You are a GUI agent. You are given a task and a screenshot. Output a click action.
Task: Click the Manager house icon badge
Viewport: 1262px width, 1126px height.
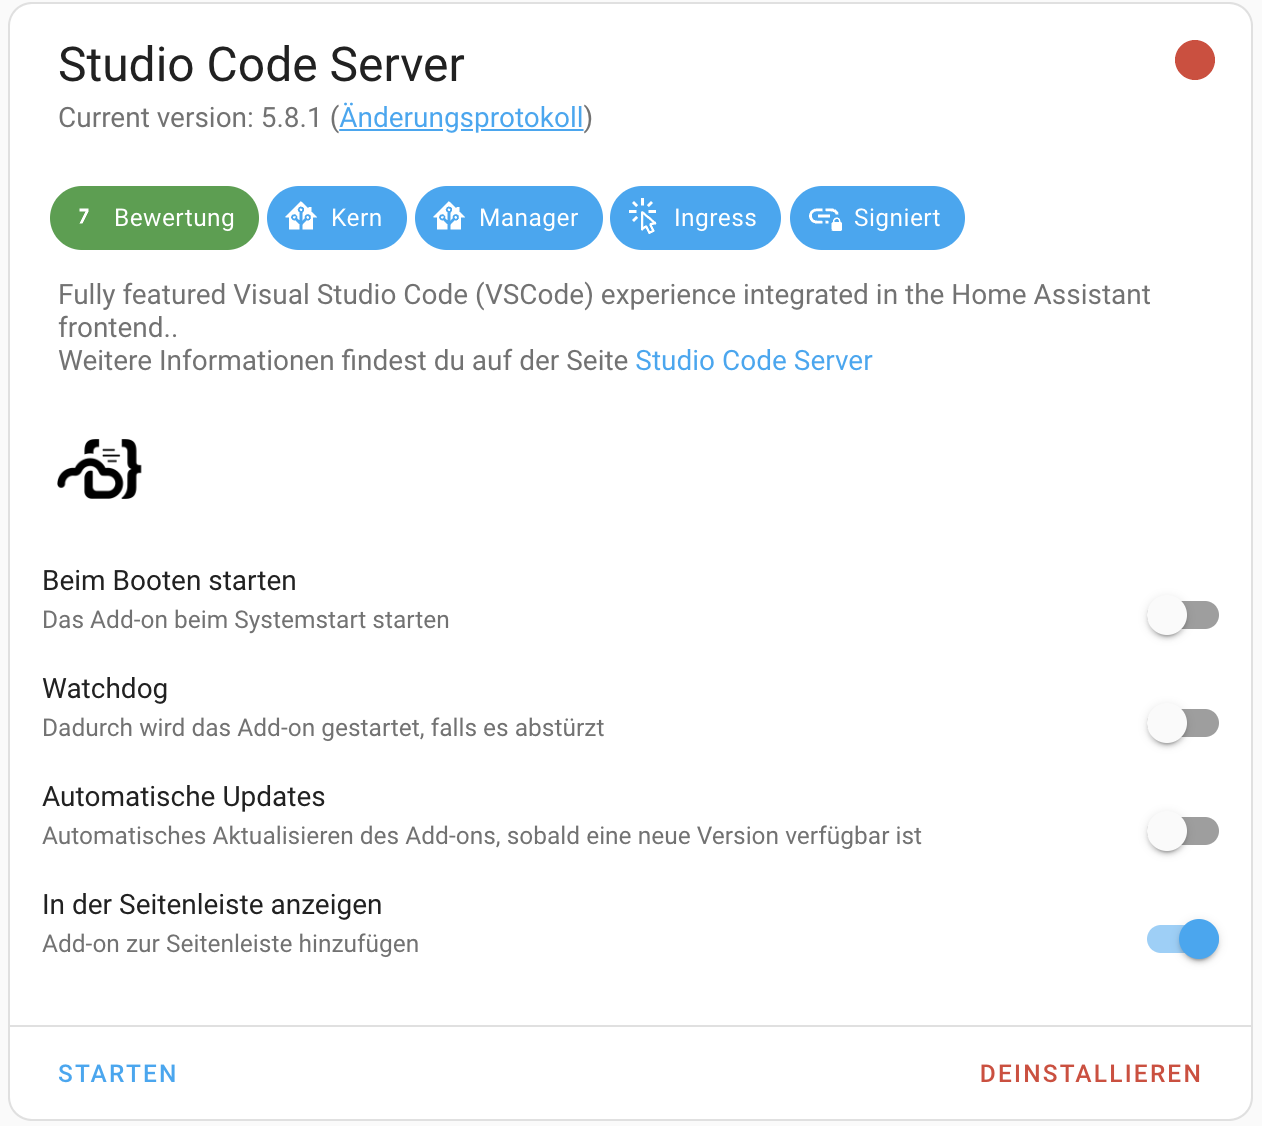450,217
